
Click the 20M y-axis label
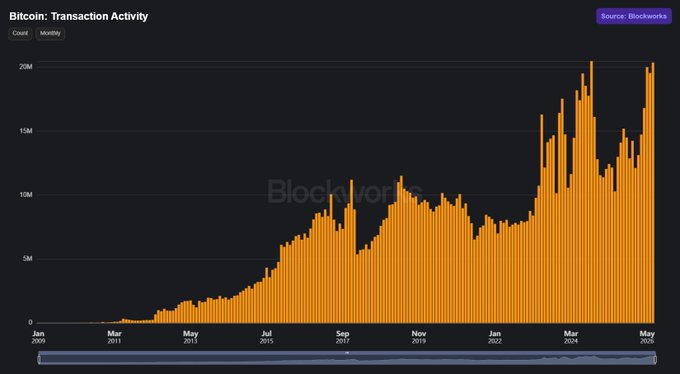(26, 66)
